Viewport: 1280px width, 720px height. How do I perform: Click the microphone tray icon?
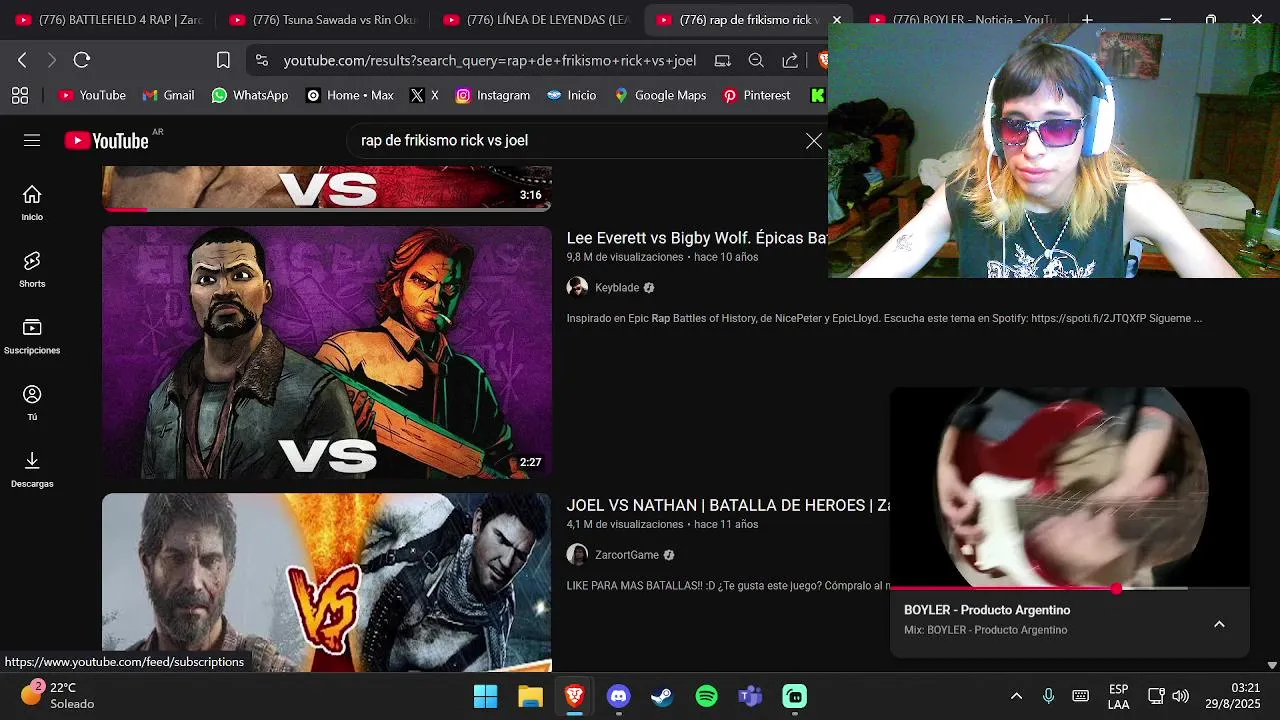click(x=1048, y=696)
